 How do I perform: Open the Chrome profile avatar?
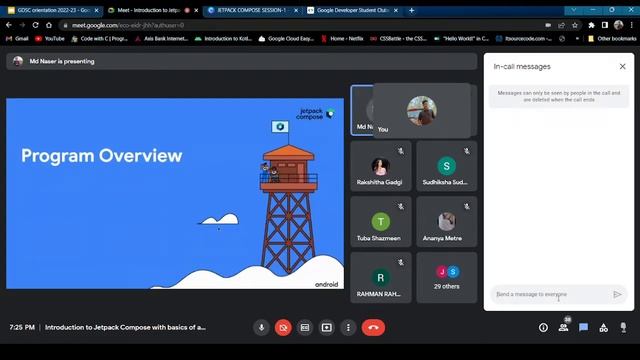(618, 25)
